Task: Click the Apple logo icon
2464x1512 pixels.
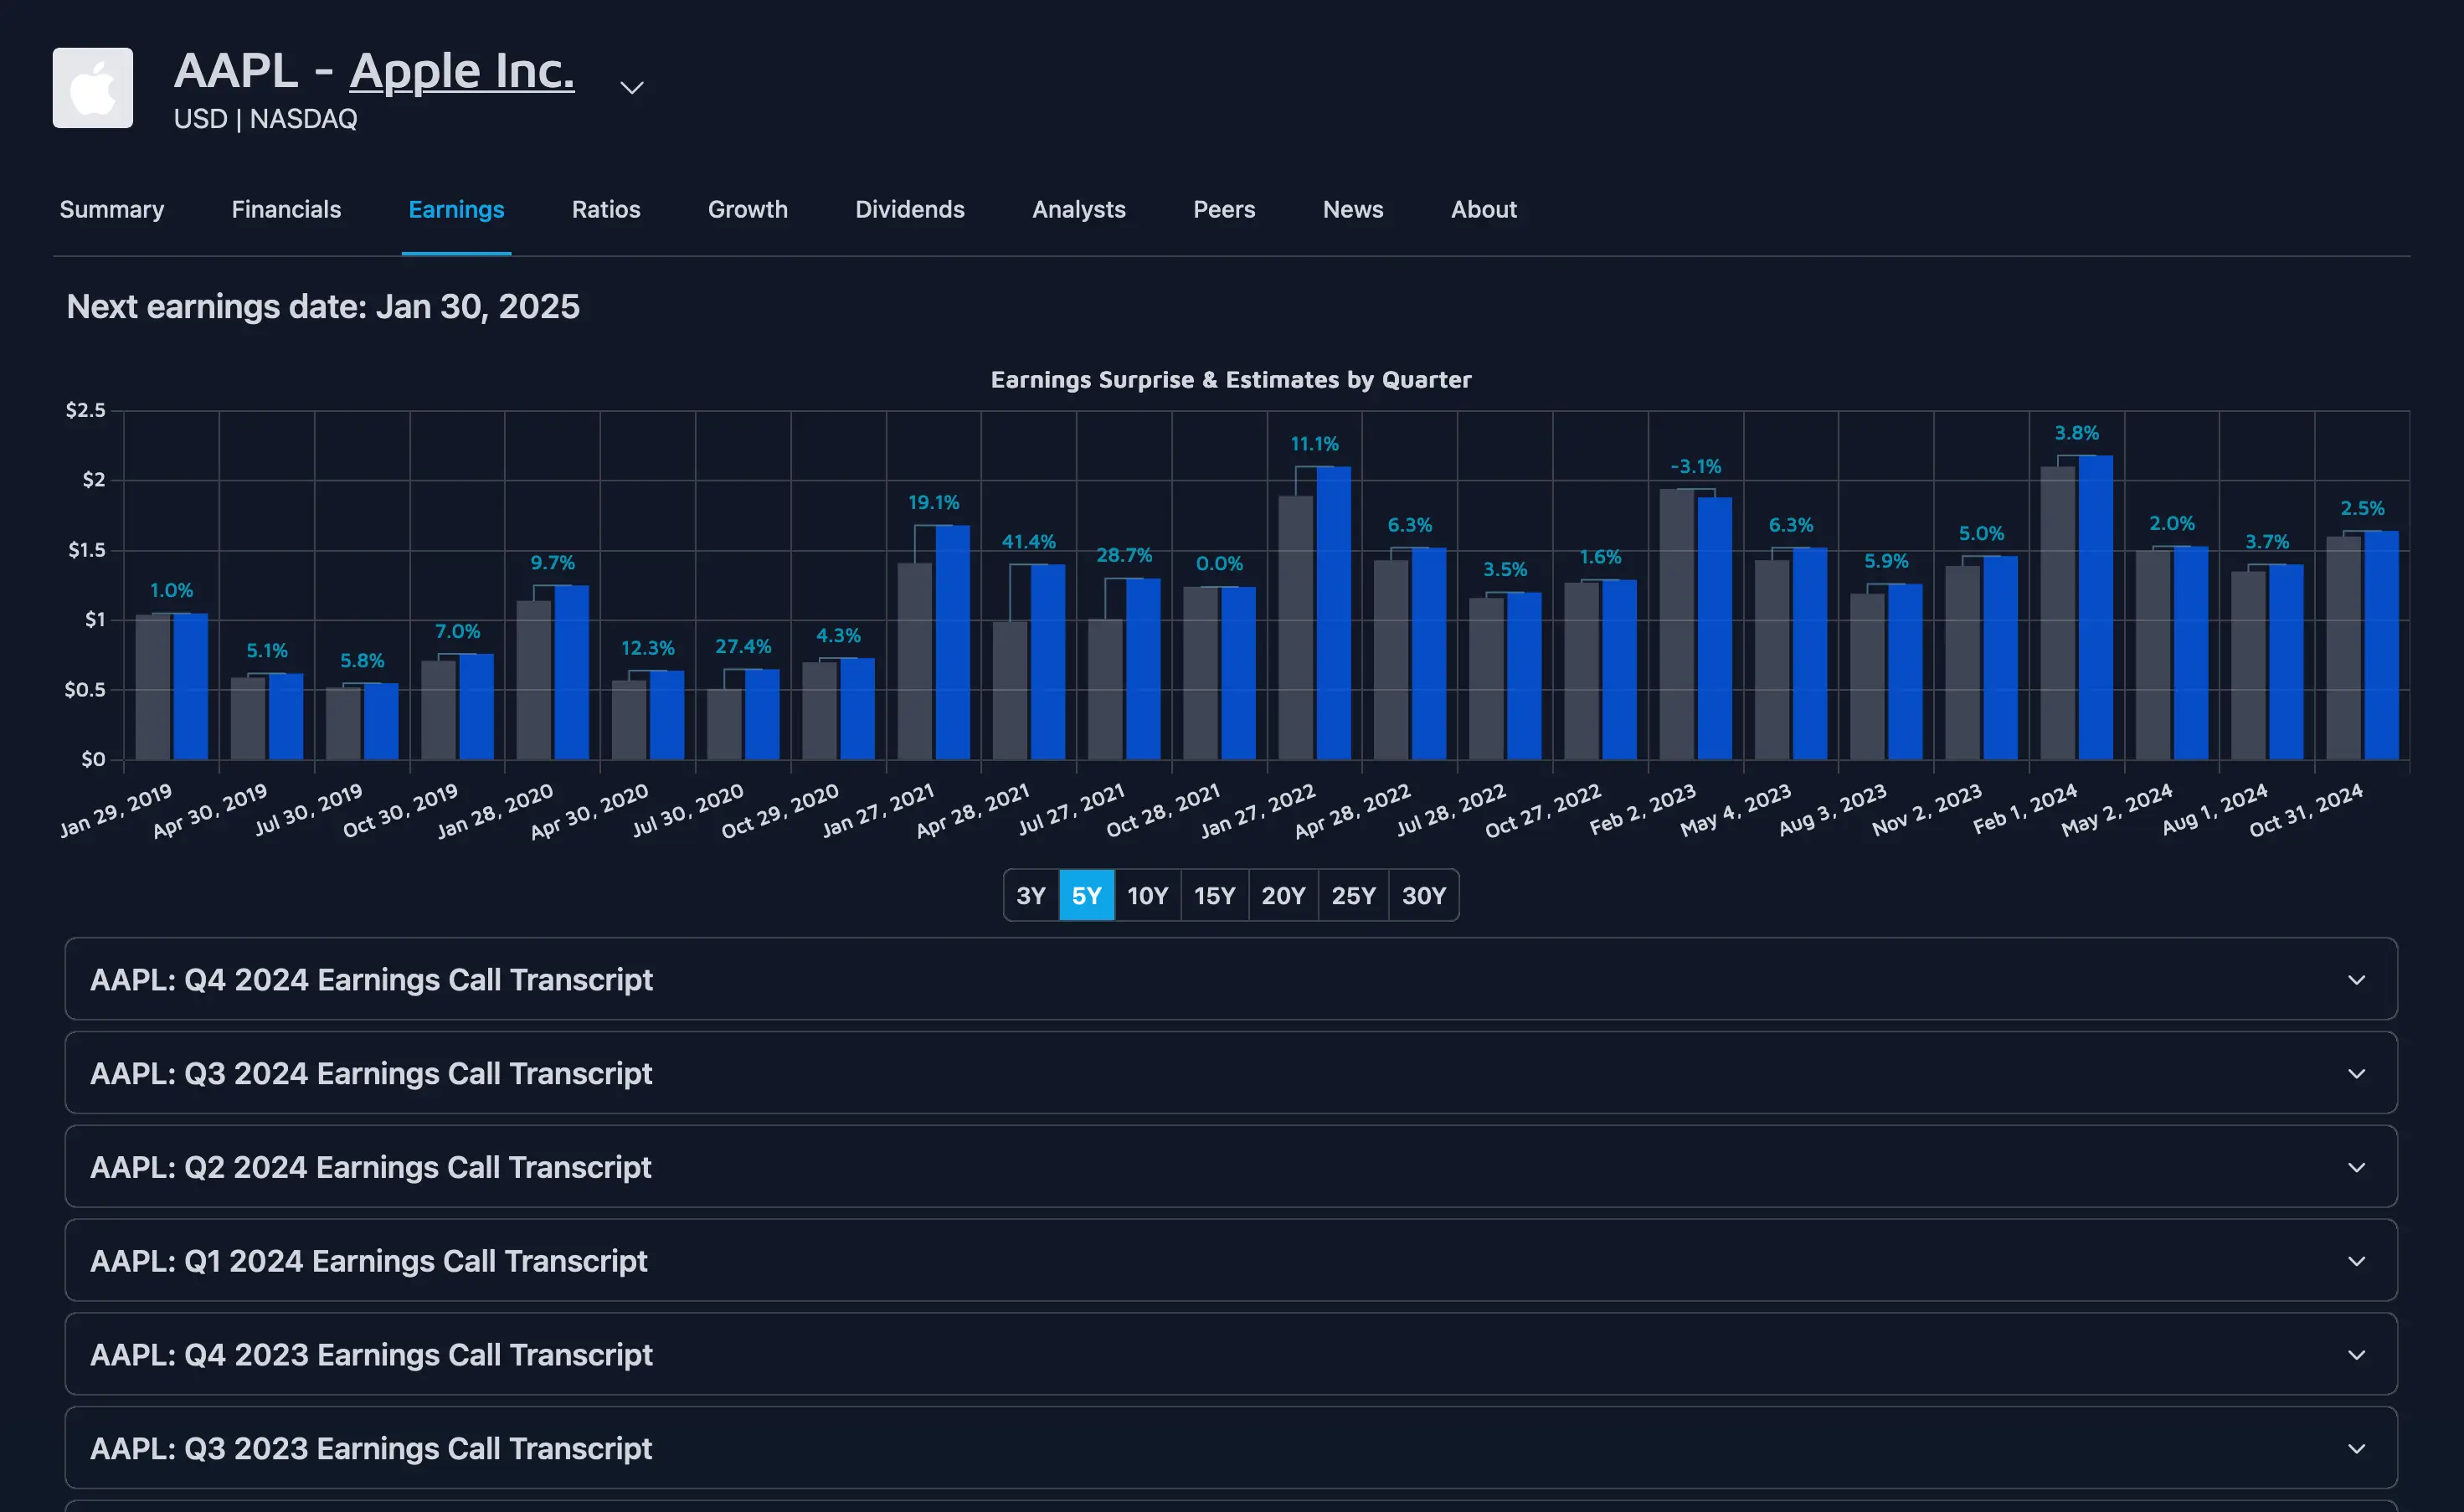Action: coord(92,88)
